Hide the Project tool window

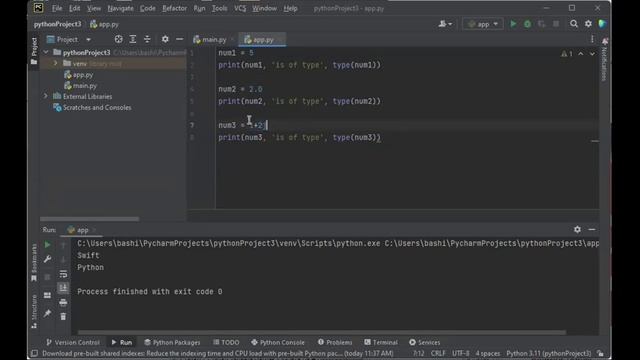click(179, 39)
